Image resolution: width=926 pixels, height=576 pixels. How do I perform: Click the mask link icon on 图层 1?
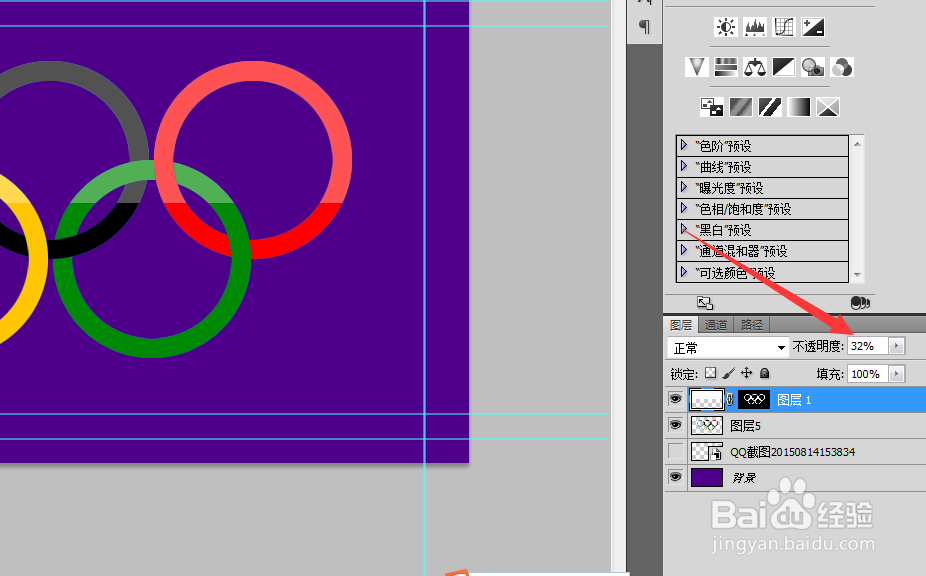click(730, 400)
